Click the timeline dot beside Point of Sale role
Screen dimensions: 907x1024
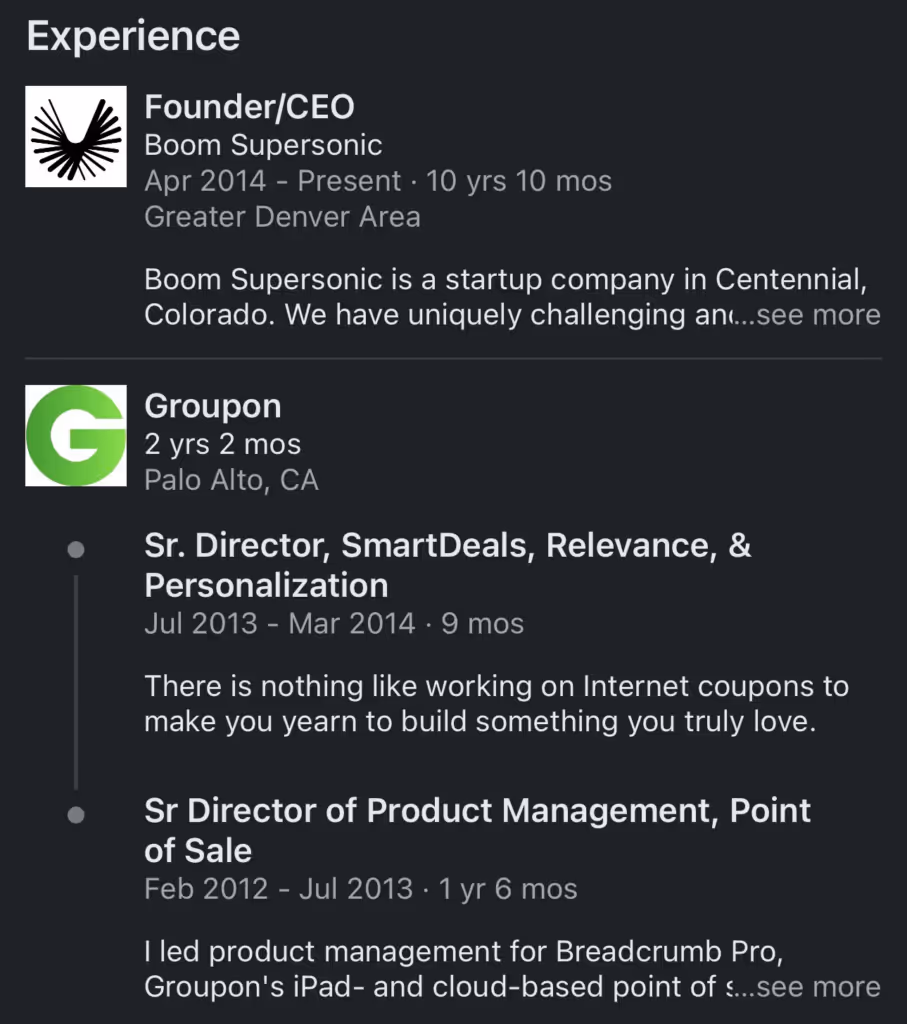tap(75, 813)
